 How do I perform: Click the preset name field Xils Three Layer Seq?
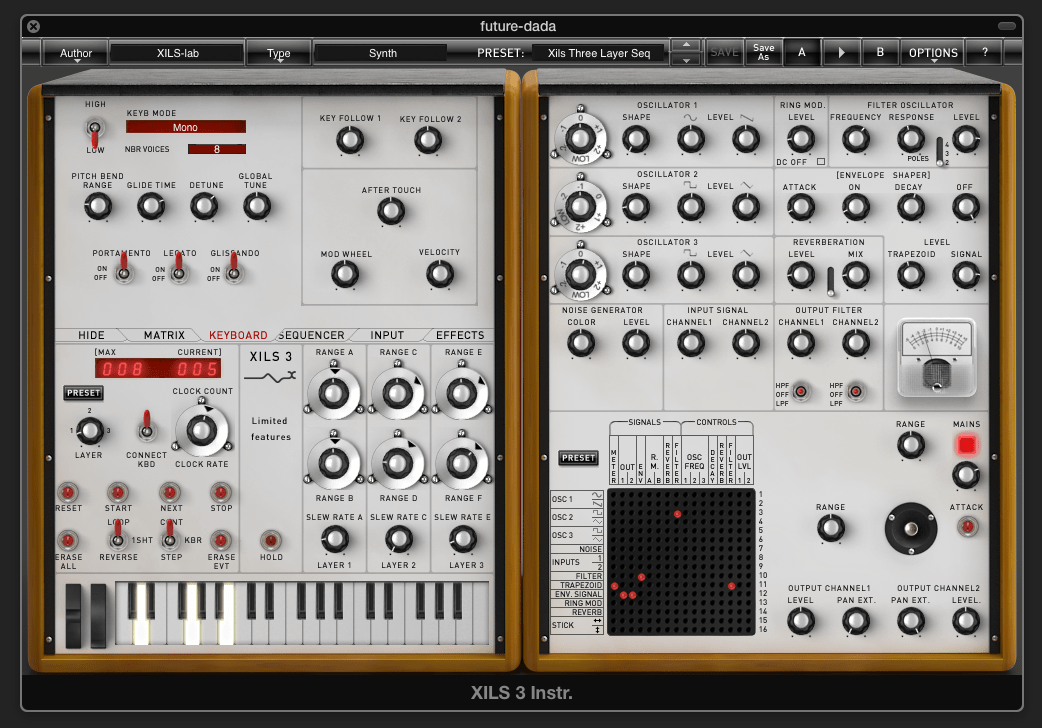599,53
